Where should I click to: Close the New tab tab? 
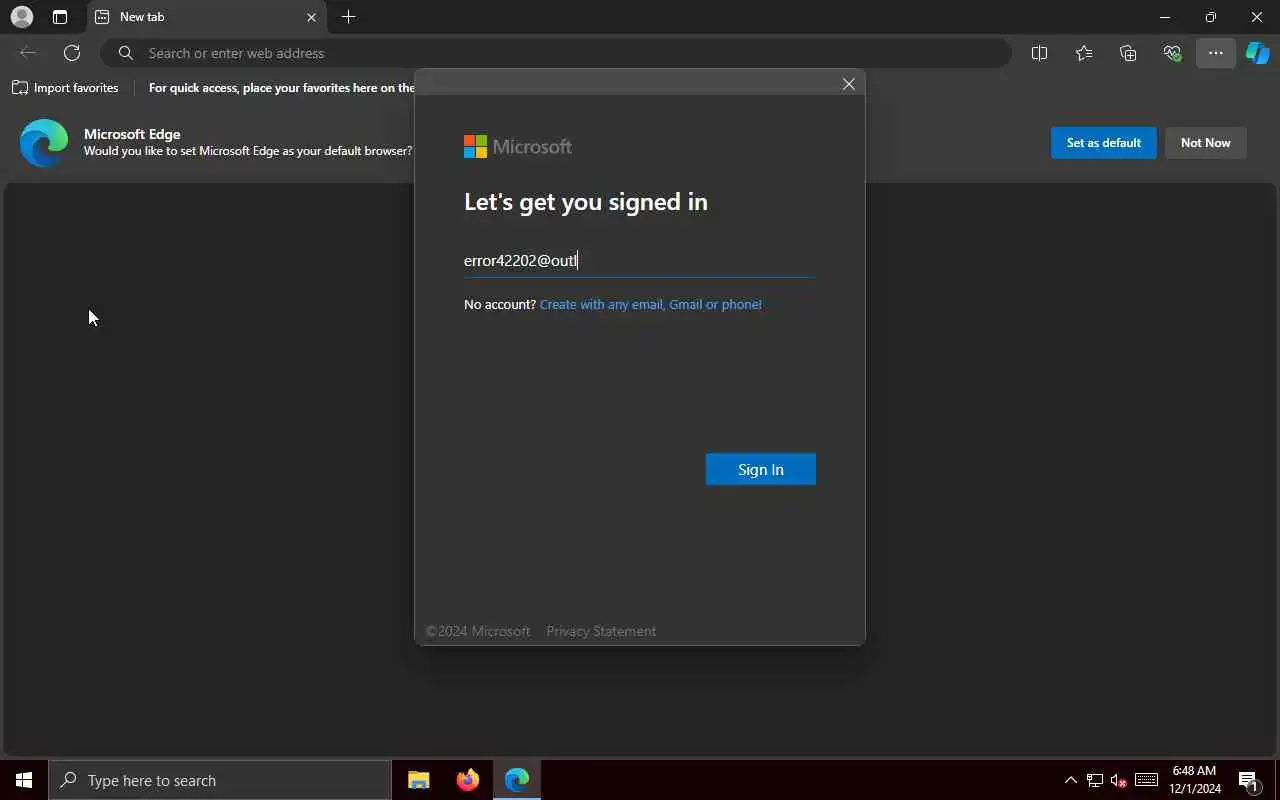pos(311,17)
